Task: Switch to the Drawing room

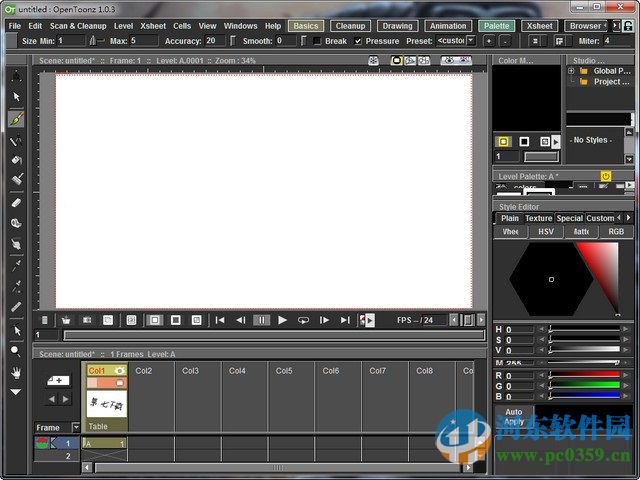Action: pyautogui.click(x=397, y=26)
